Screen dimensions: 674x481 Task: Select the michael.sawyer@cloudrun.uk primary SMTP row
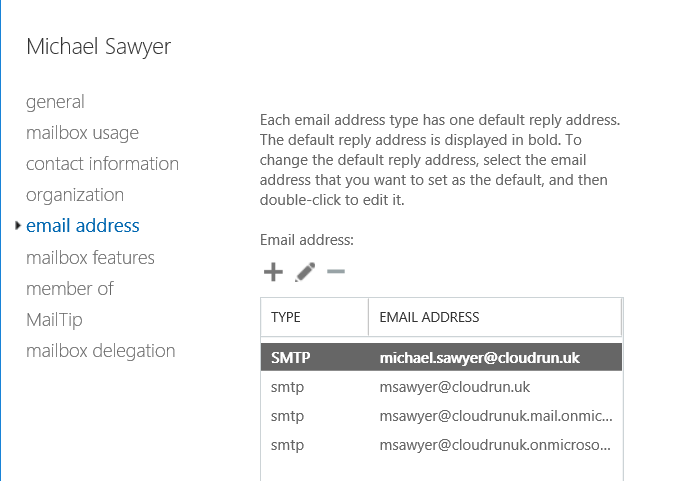[x=441, y=357]
